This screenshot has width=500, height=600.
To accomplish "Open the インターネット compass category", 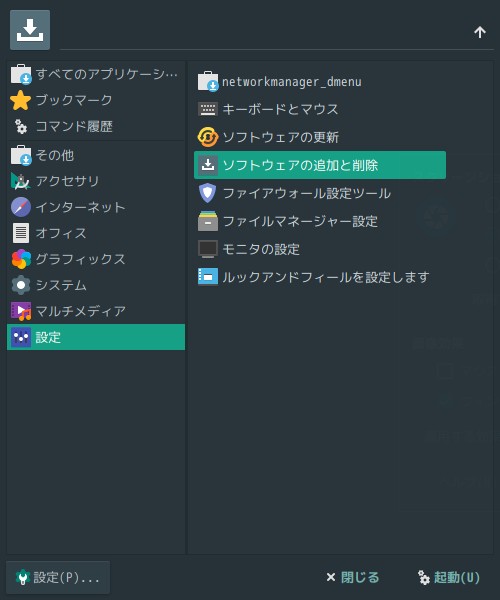I will pyautogui.click(x=96, y=207).
